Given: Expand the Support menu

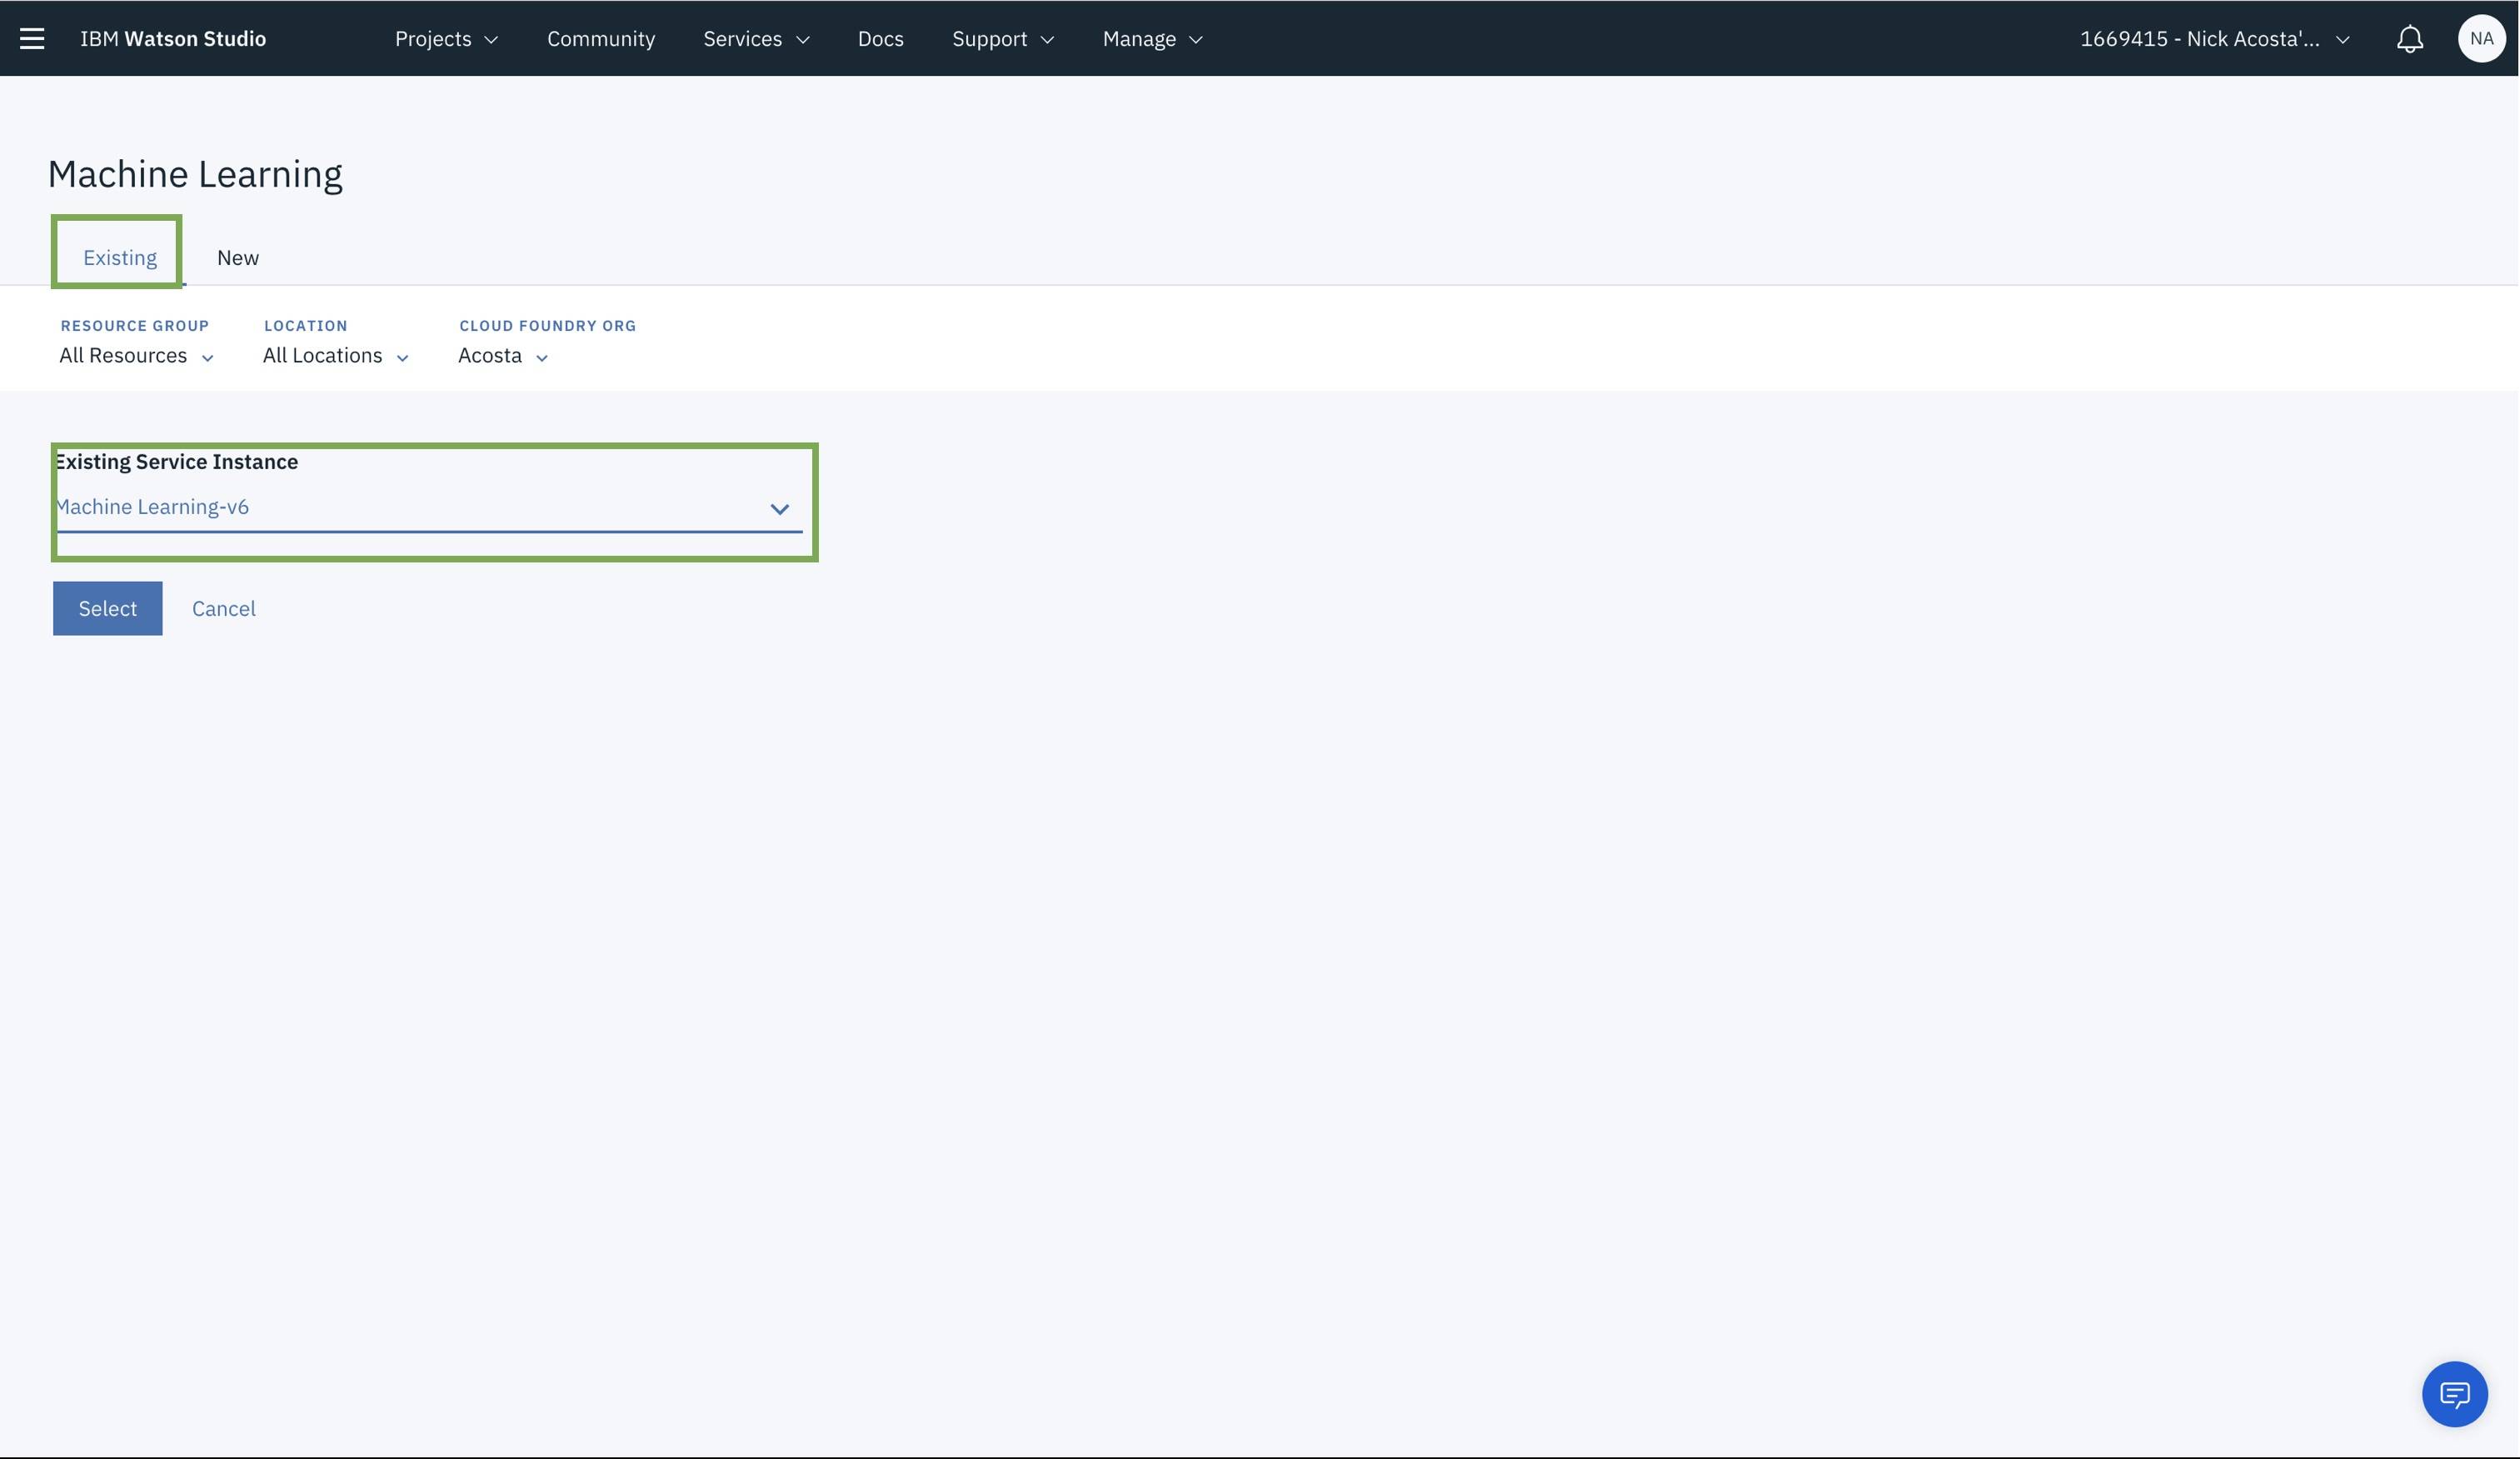Looking at the screenshot, I should tap(1002, 38).
